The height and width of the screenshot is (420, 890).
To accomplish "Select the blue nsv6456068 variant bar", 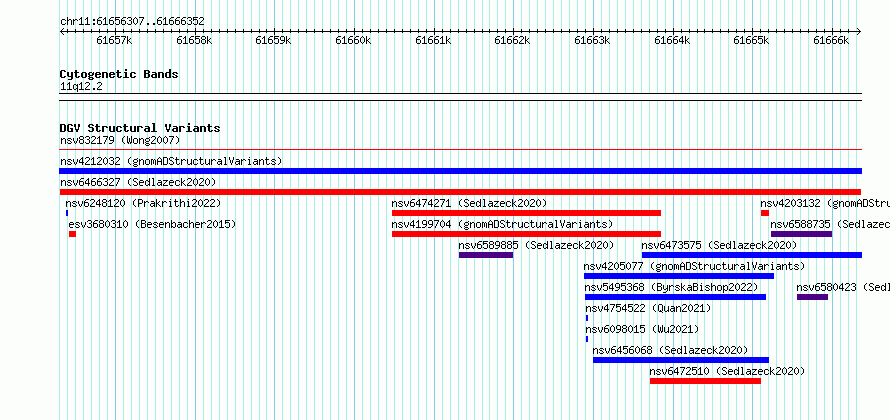I will click(681, 360).
